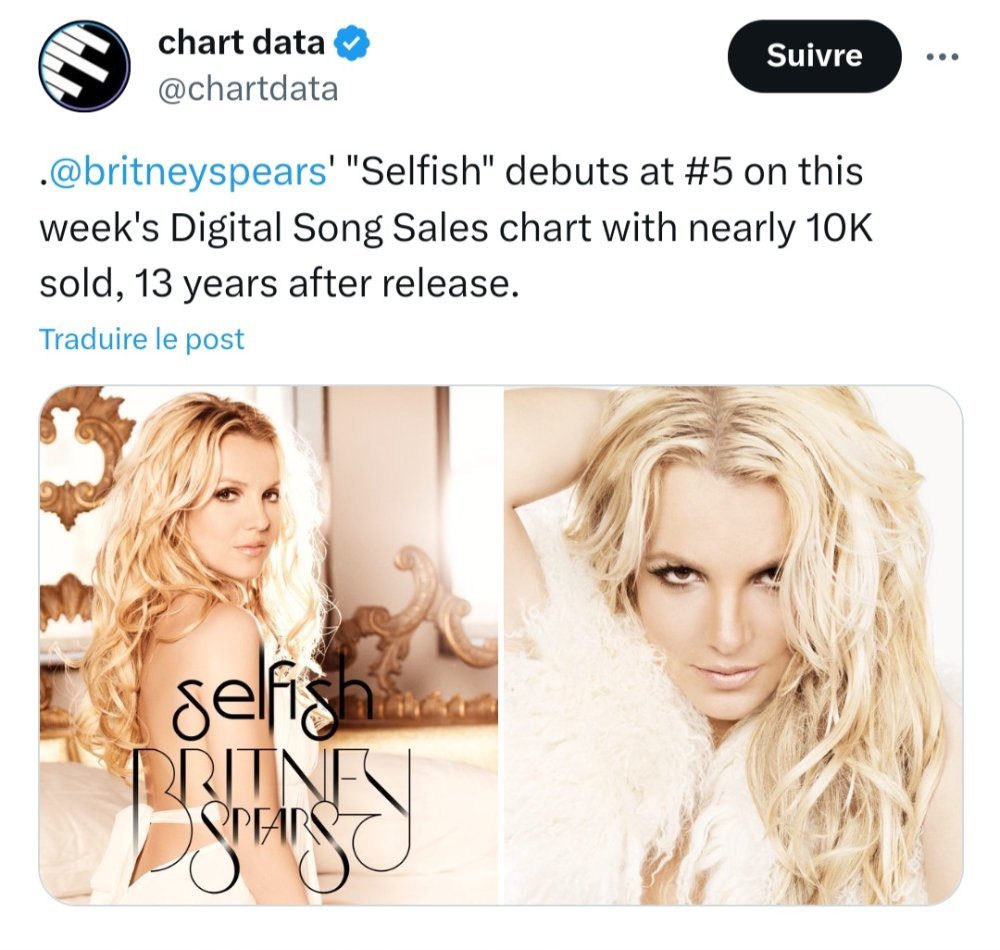
Task: Click the "Selfish" quoted word in post text
Action: pos(420,172)
